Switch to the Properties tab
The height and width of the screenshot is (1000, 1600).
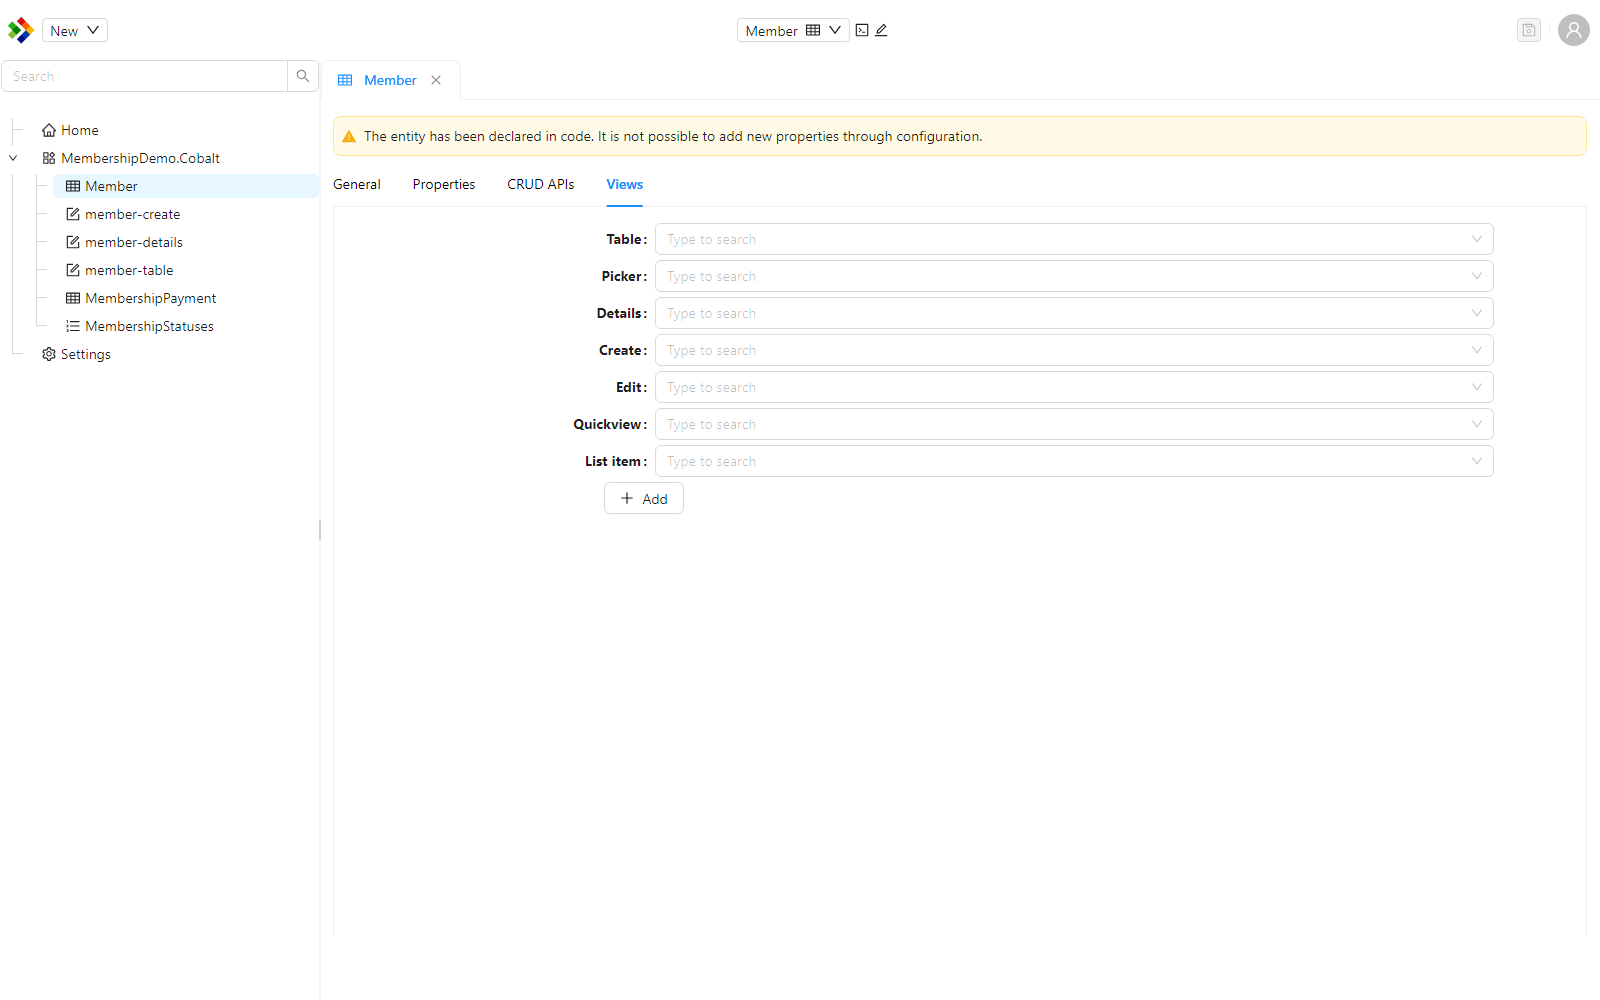coord(444,184)
